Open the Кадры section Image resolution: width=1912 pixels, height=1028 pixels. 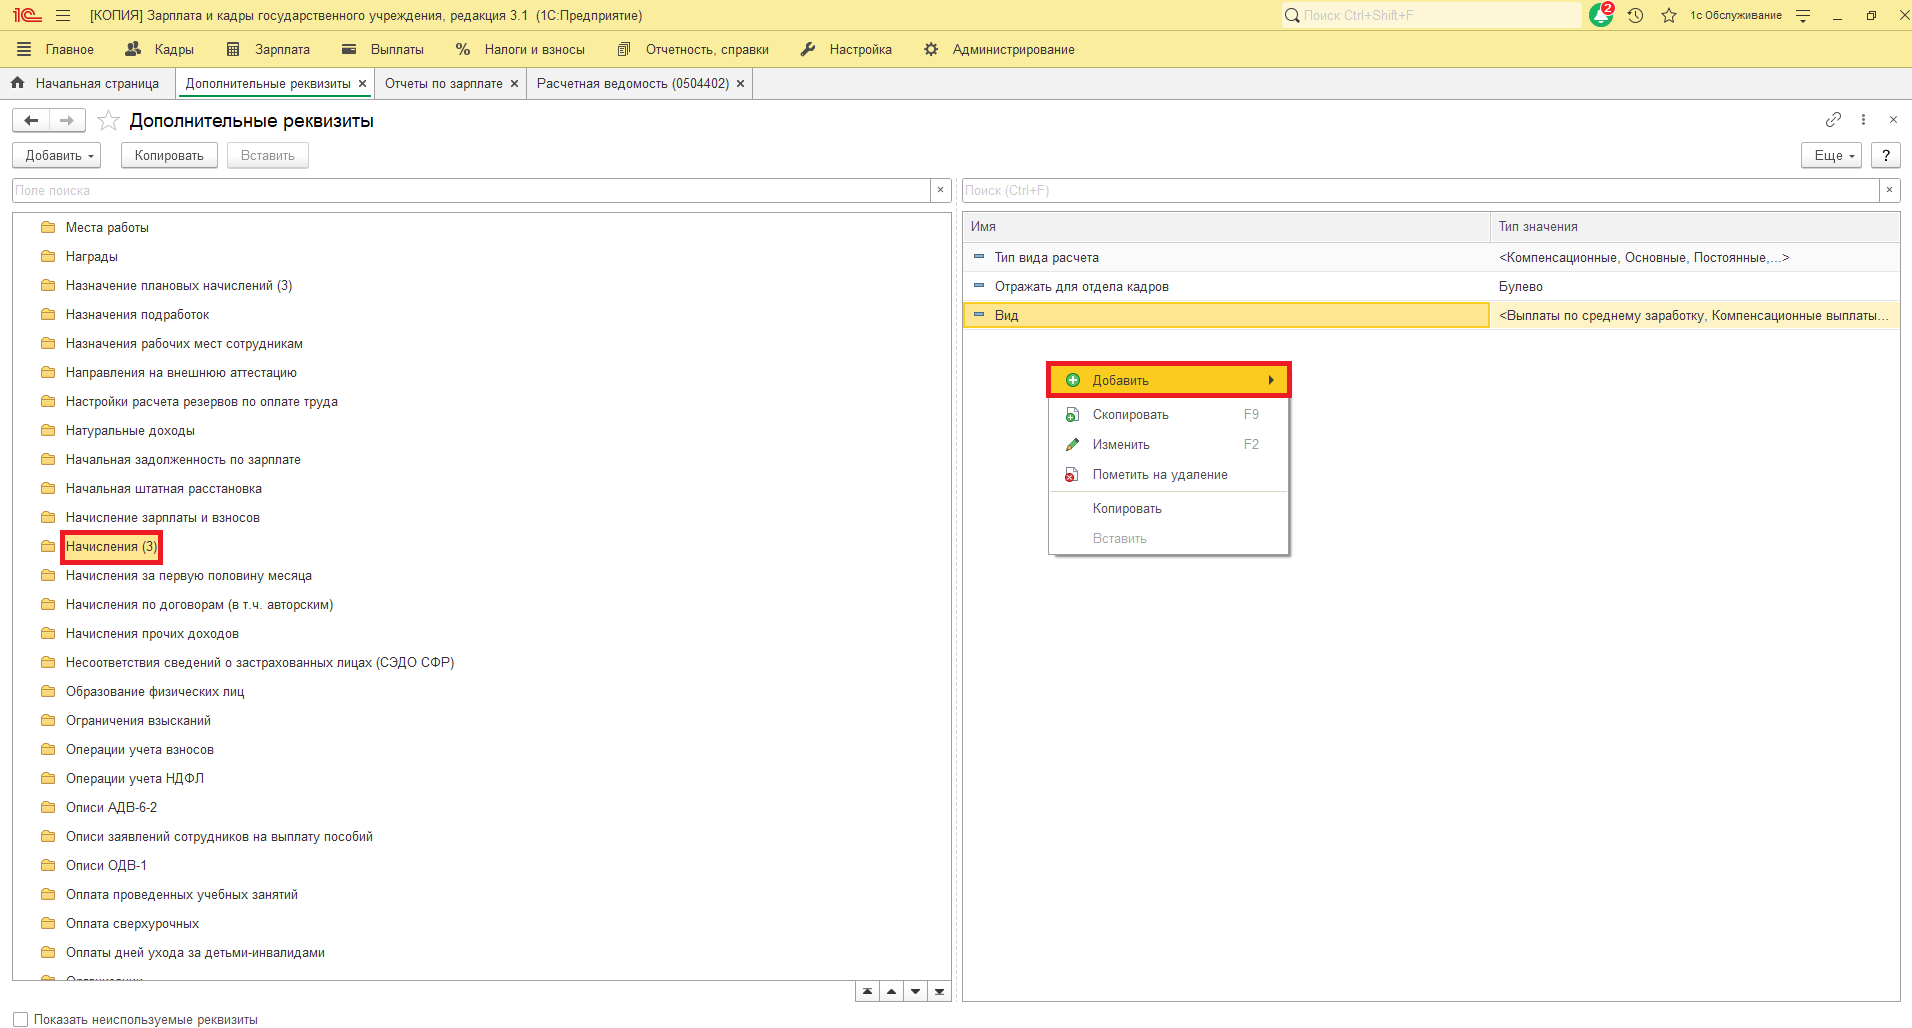(159, 50)
